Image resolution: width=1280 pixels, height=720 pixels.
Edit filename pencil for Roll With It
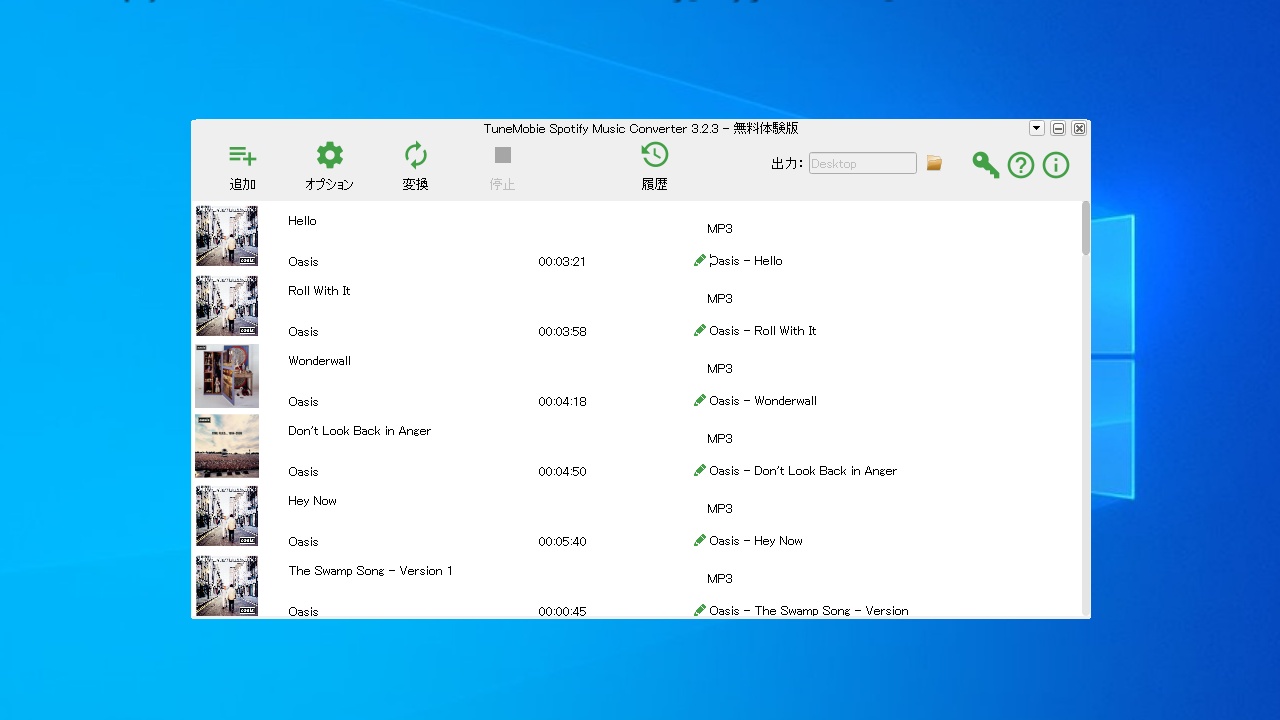click(699, 330)
